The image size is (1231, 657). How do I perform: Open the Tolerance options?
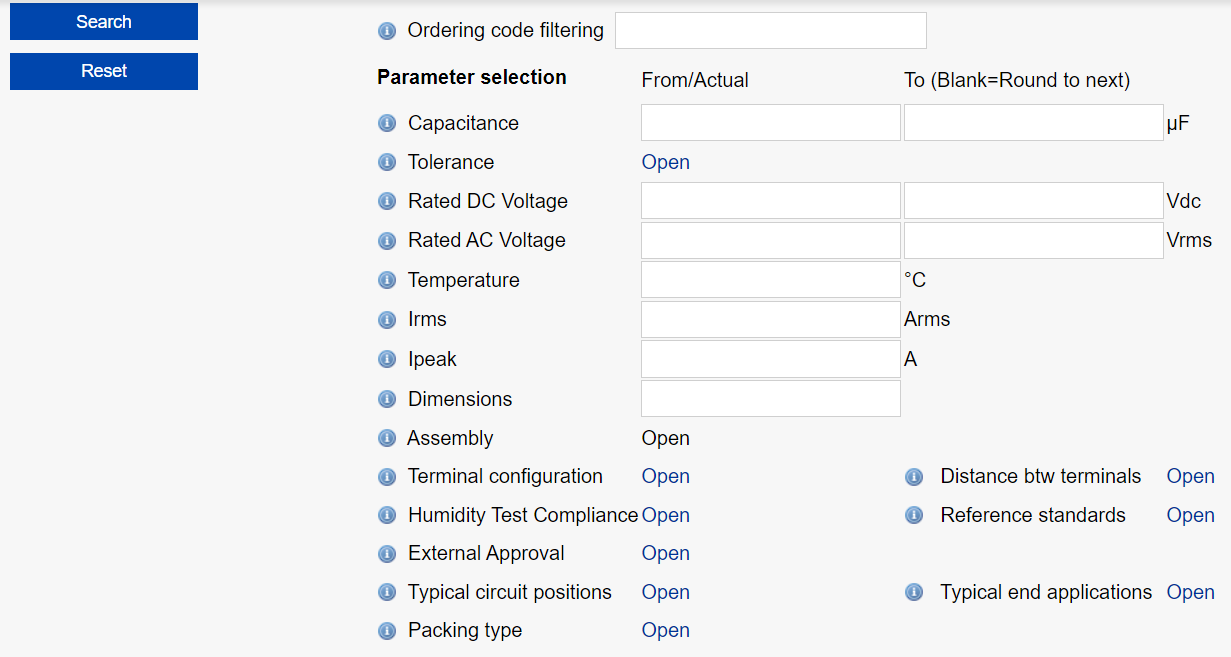point(666,162)
